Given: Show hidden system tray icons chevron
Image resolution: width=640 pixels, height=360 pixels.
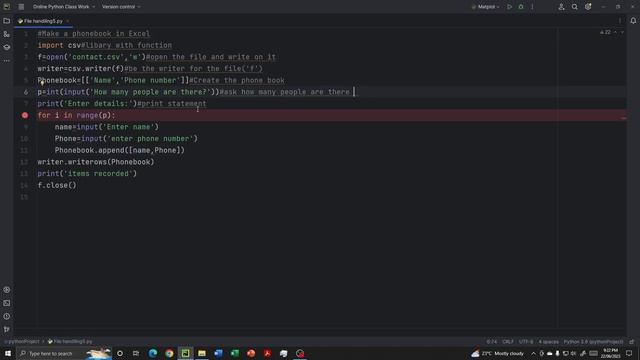Looking at the screenshot, I should point(533,353).
